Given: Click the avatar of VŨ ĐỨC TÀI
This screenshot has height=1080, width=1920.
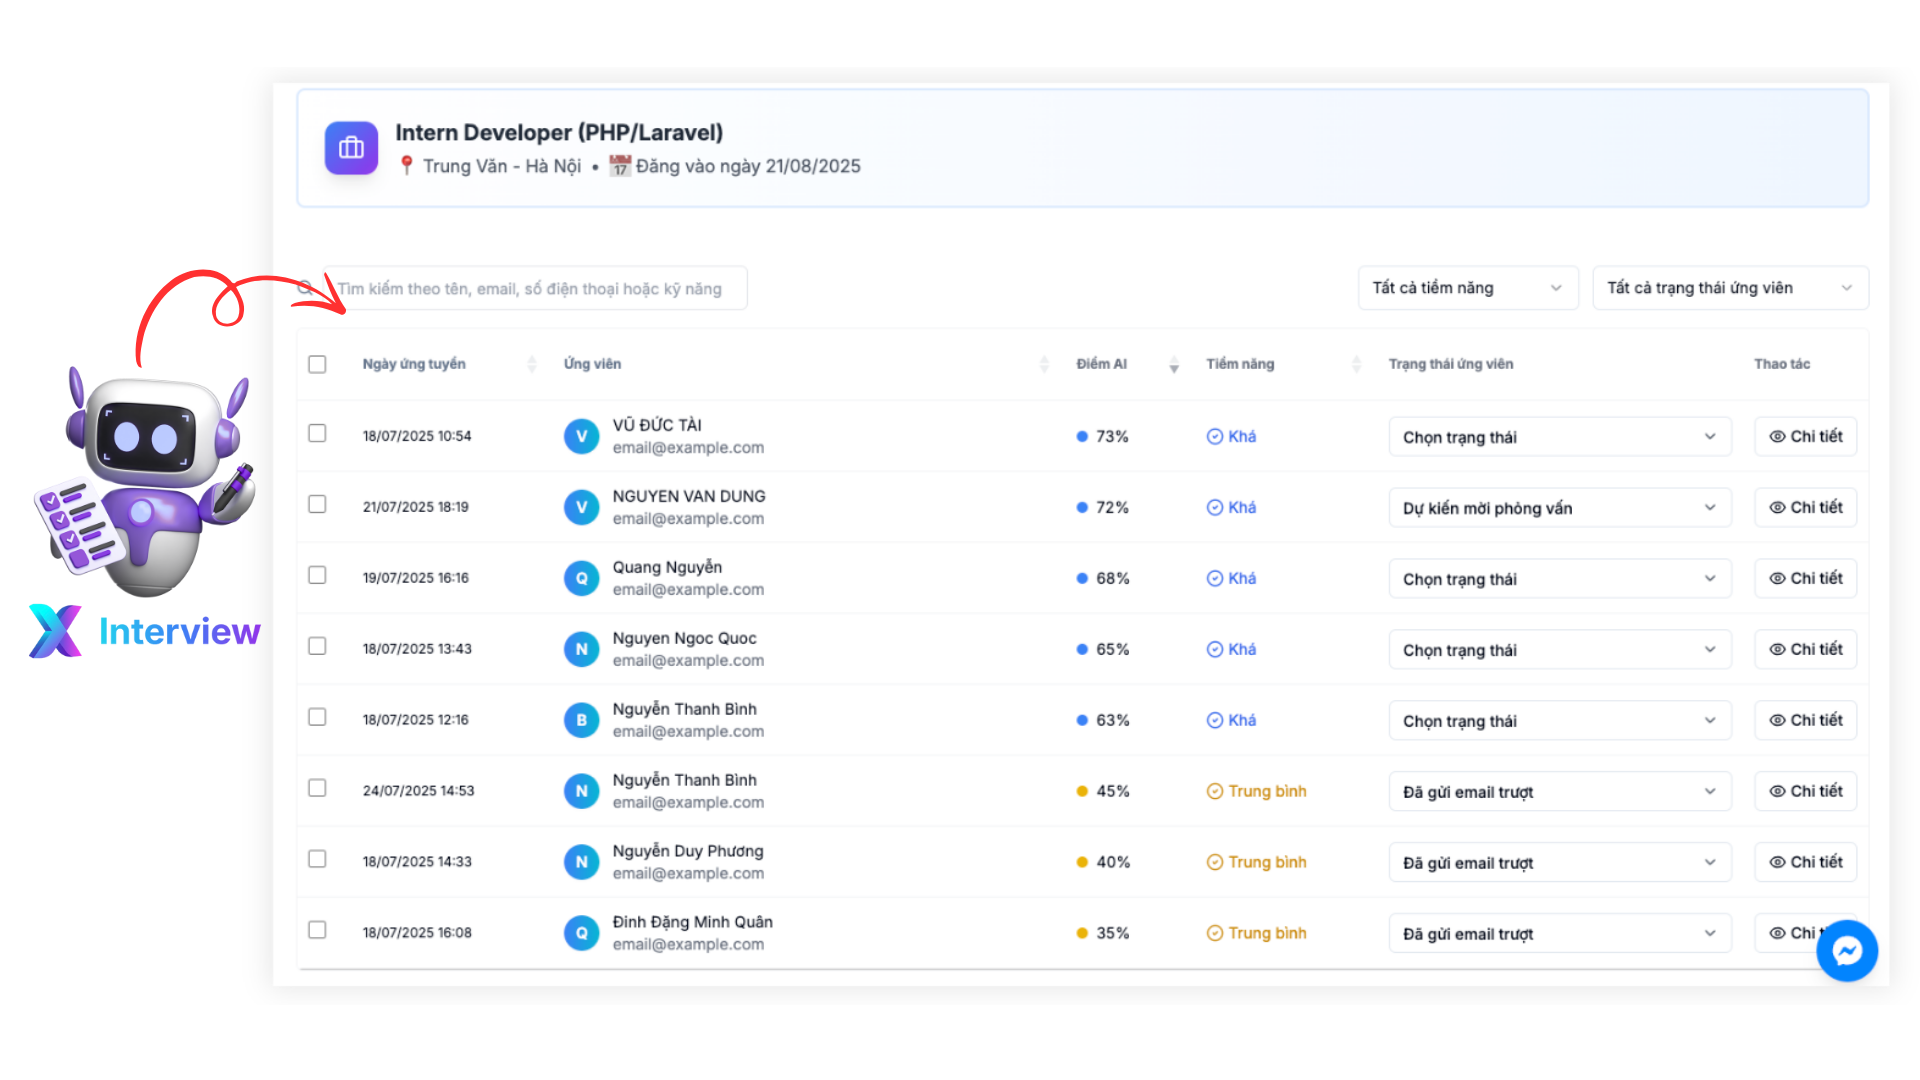Looking at the screenshot, I should [x=581, y=436].
